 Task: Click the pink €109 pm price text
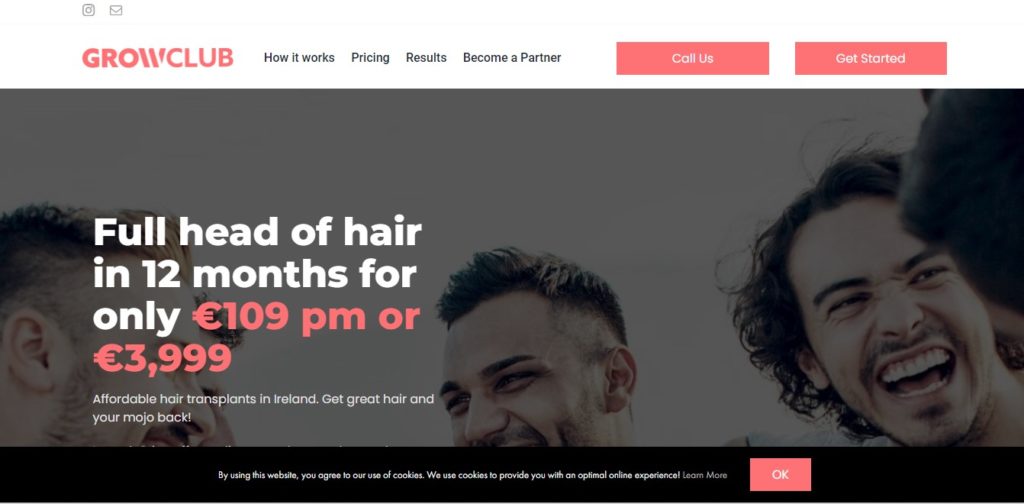tap(279, 316)
